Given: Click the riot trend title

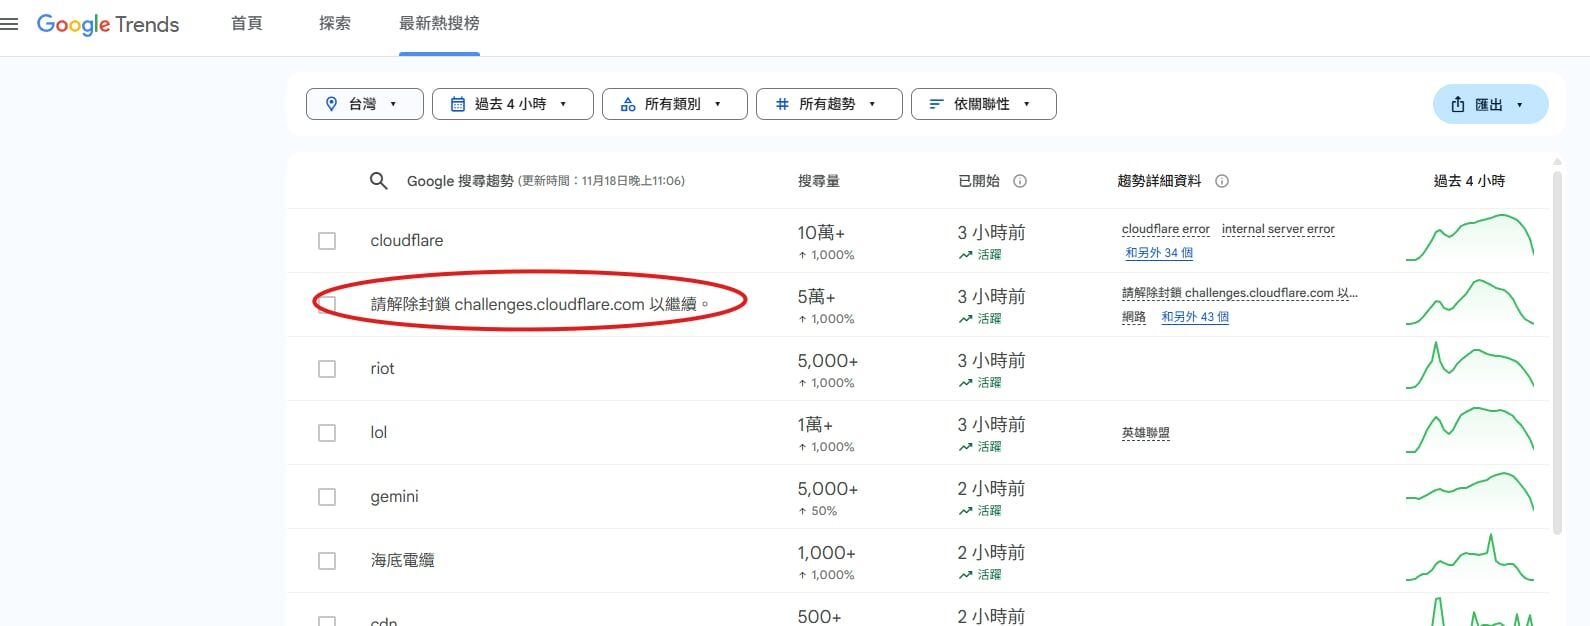Looking at the screenshot, I should pyautogui.click(x=382, y=369).
